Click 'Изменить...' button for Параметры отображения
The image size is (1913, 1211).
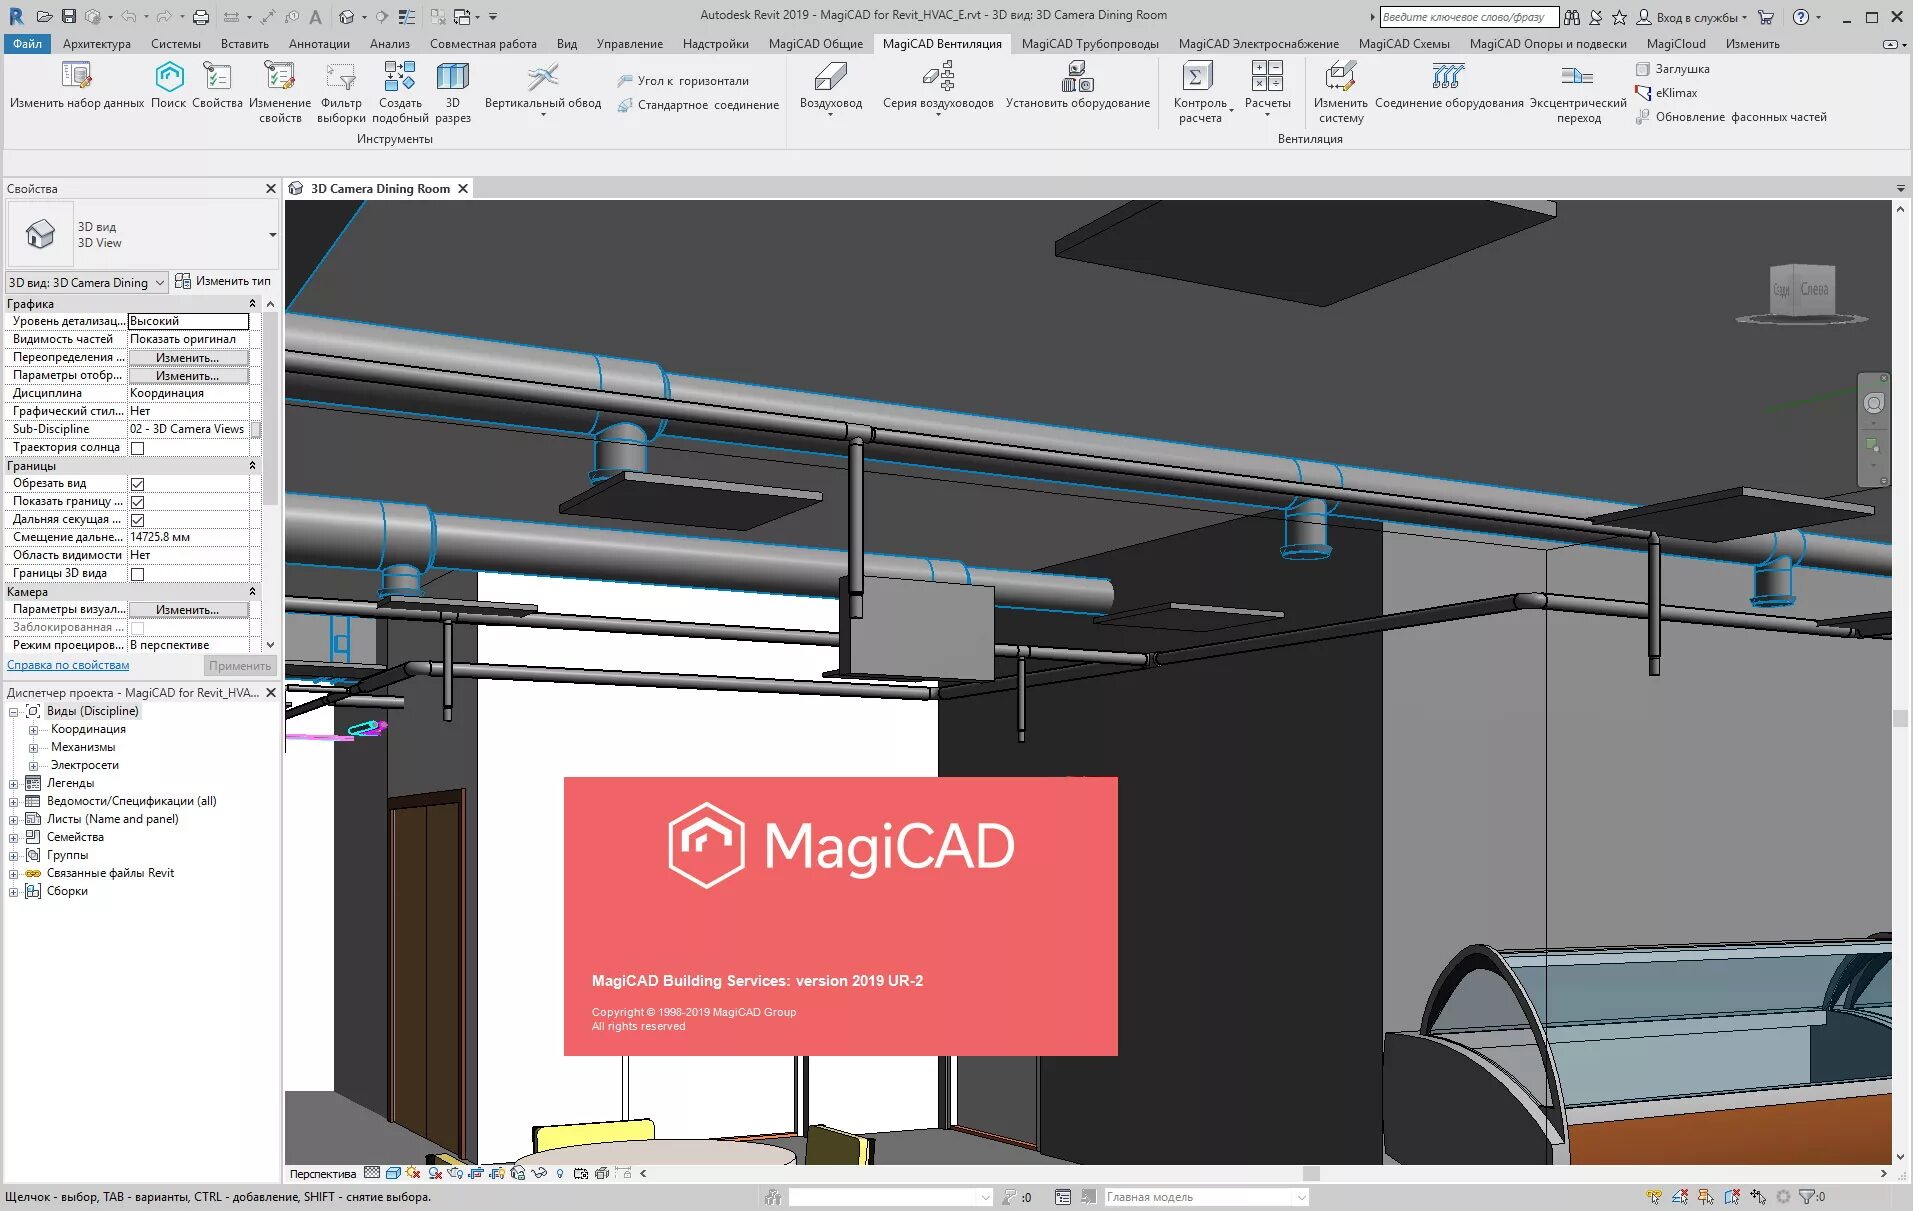tap(188, 376)
